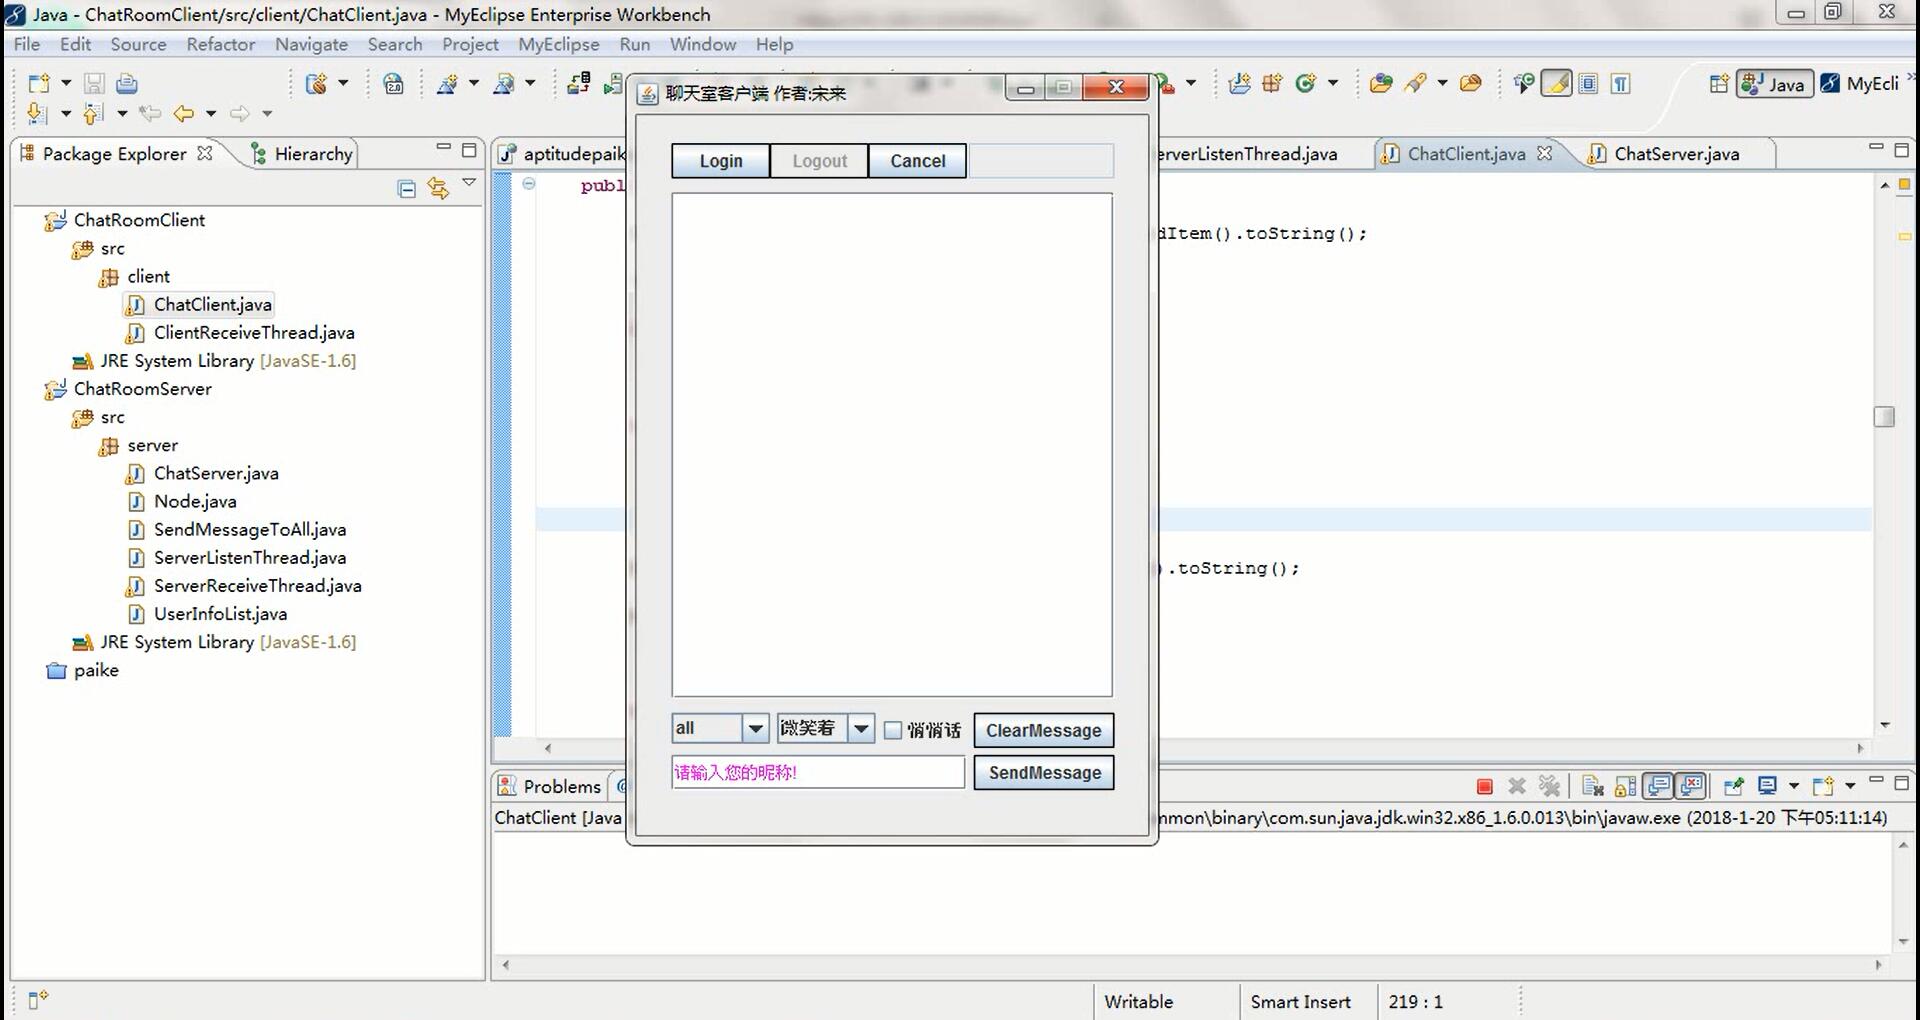Toggle Show Console on Standard Error
This screenshot has width=1920, height=1020.
tap(1691, 787)
